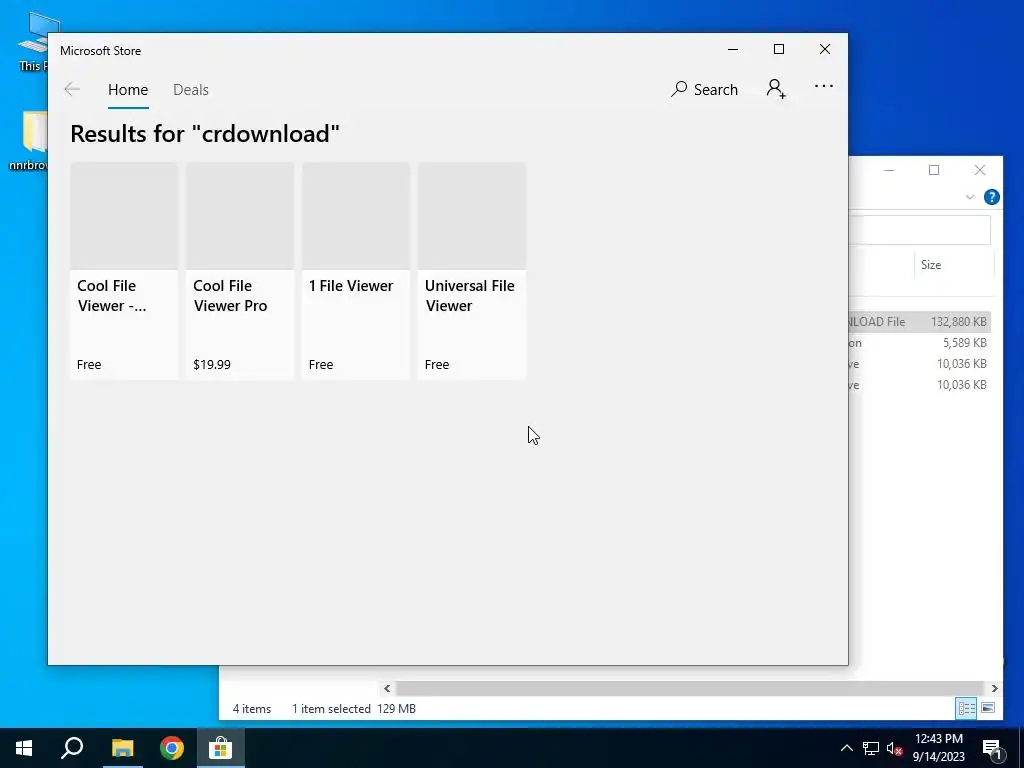Viewport: 1024px width, 768px height.
Task: Open Cool File Viewer Pro card
Action: tap(240, 270)
